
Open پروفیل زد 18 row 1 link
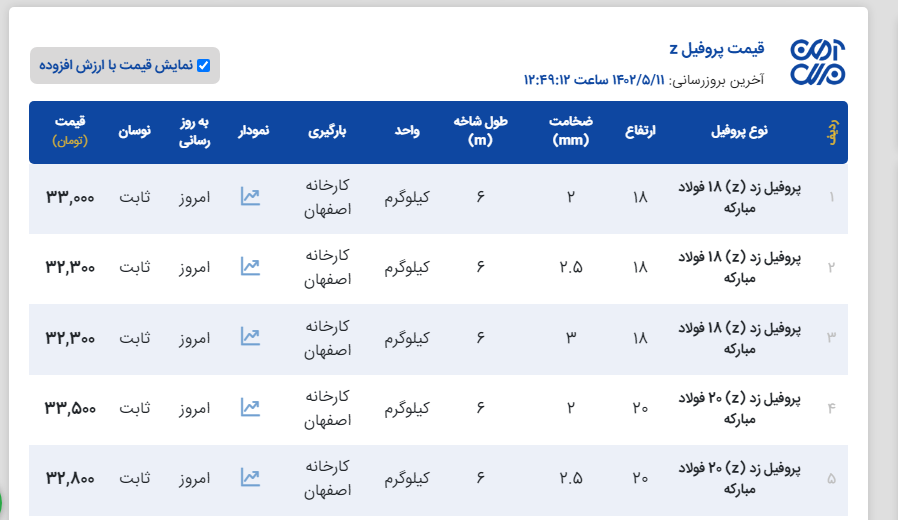(x=749, y=197)
